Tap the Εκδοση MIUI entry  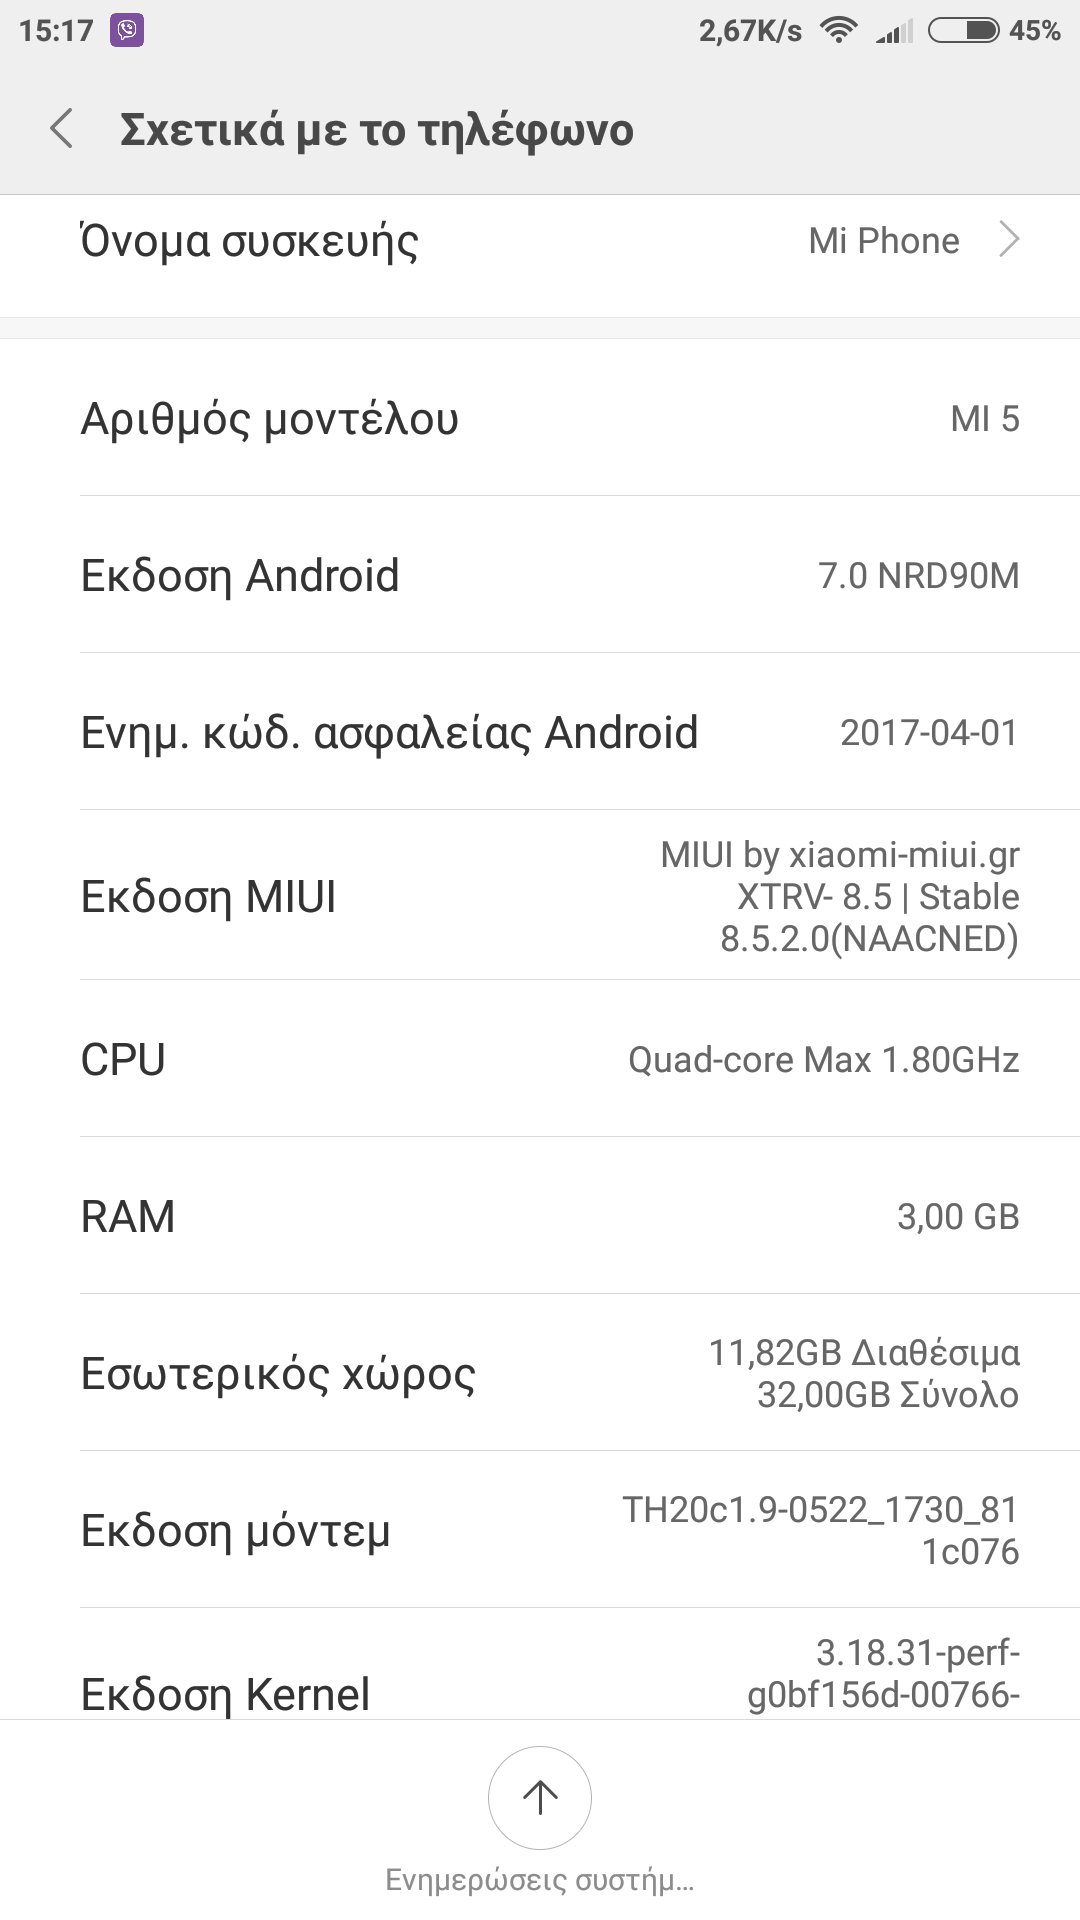pos(540,896)
